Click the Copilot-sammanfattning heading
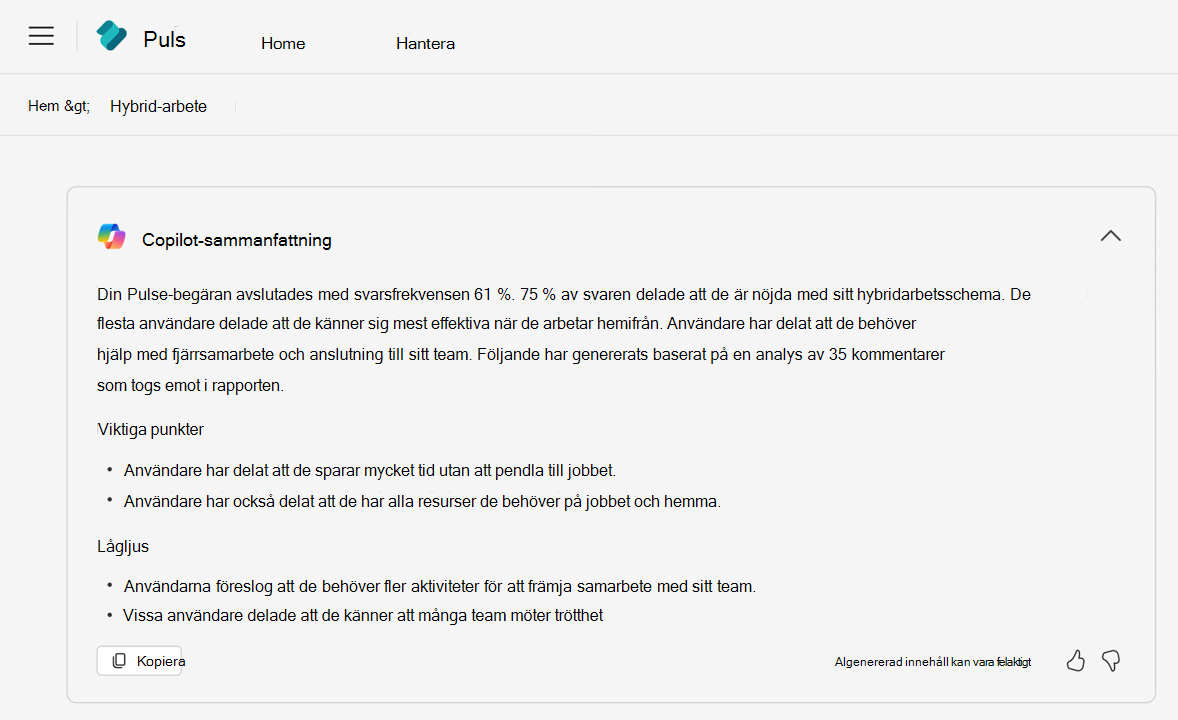Viewport: 1178px width, 720px height. click(237, 240)
